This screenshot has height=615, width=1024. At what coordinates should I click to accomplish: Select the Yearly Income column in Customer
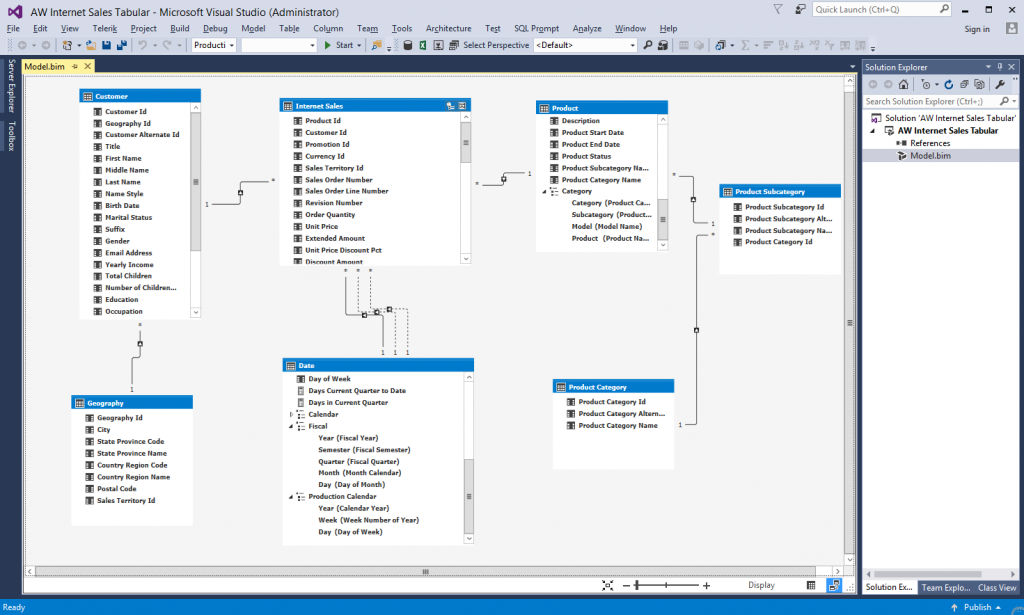tap(129, 264)
